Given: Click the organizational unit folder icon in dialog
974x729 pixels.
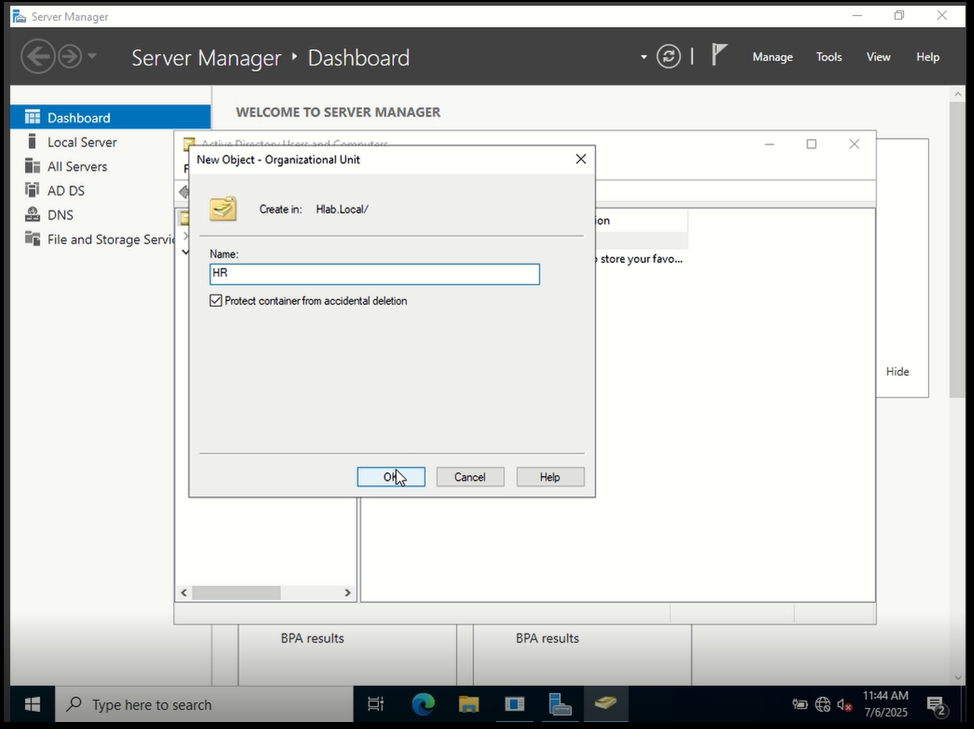Looking at the screenshot, I should tap(222, 209).
